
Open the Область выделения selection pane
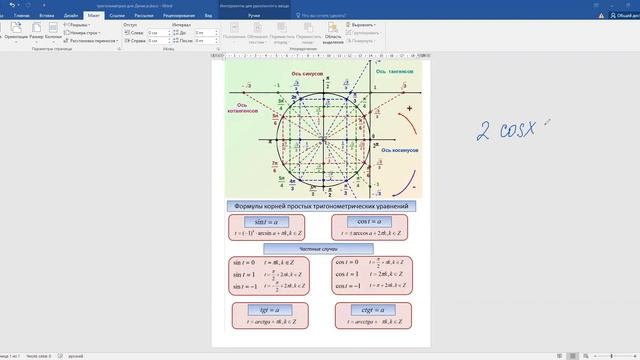[x=333, y=33]
